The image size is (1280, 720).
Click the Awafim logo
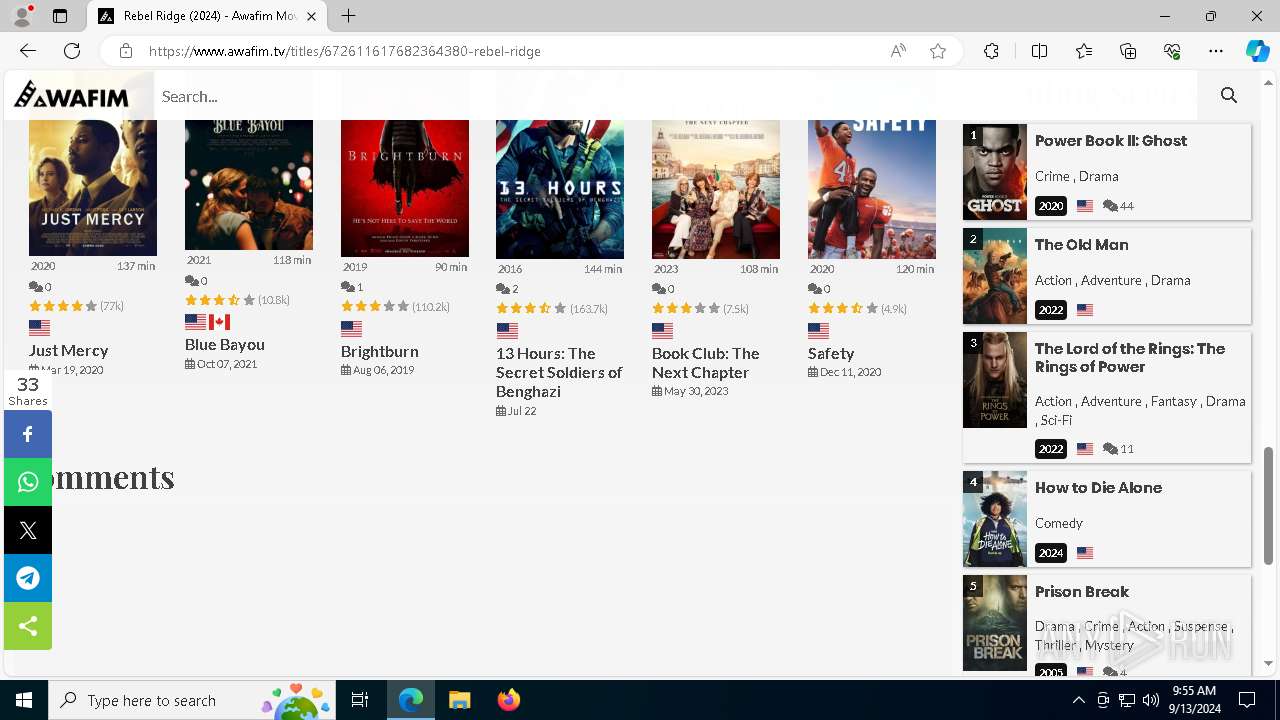click(x=71, y=95)
